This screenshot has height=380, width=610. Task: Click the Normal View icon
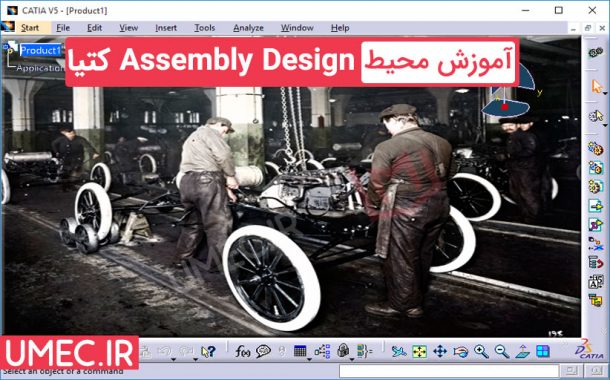(522, 352)
